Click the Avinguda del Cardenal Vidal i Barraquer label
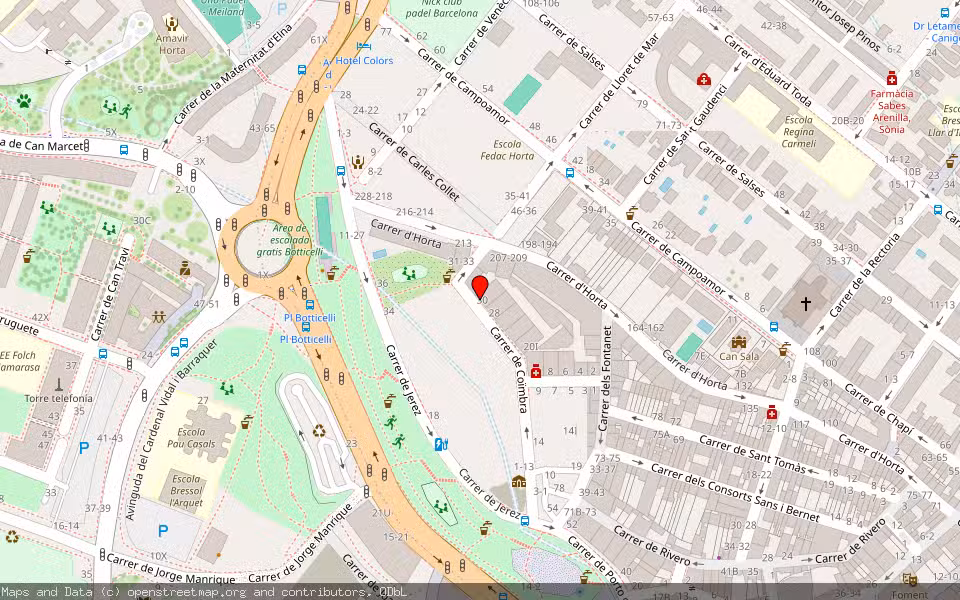 tap(171, 430)
